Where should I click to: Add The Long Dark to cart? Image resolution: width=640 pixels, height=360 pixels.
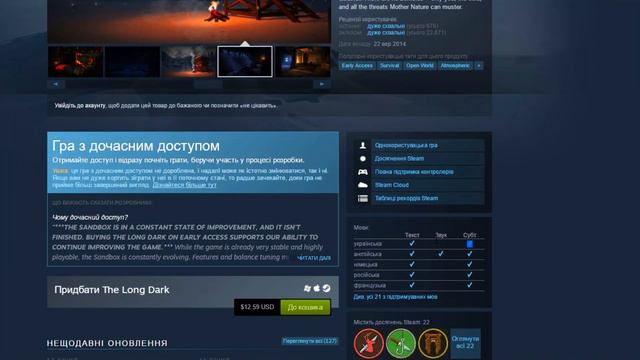click(x=305, y=307)
